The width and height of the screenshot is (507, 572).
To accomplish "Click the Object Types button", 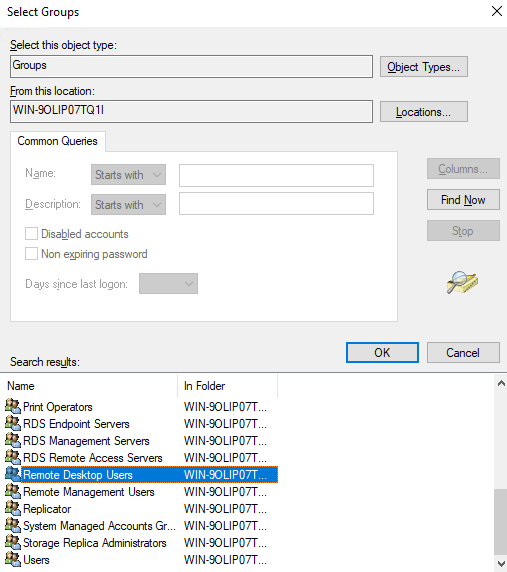I will pyautogui.click(x=424, y=67).
